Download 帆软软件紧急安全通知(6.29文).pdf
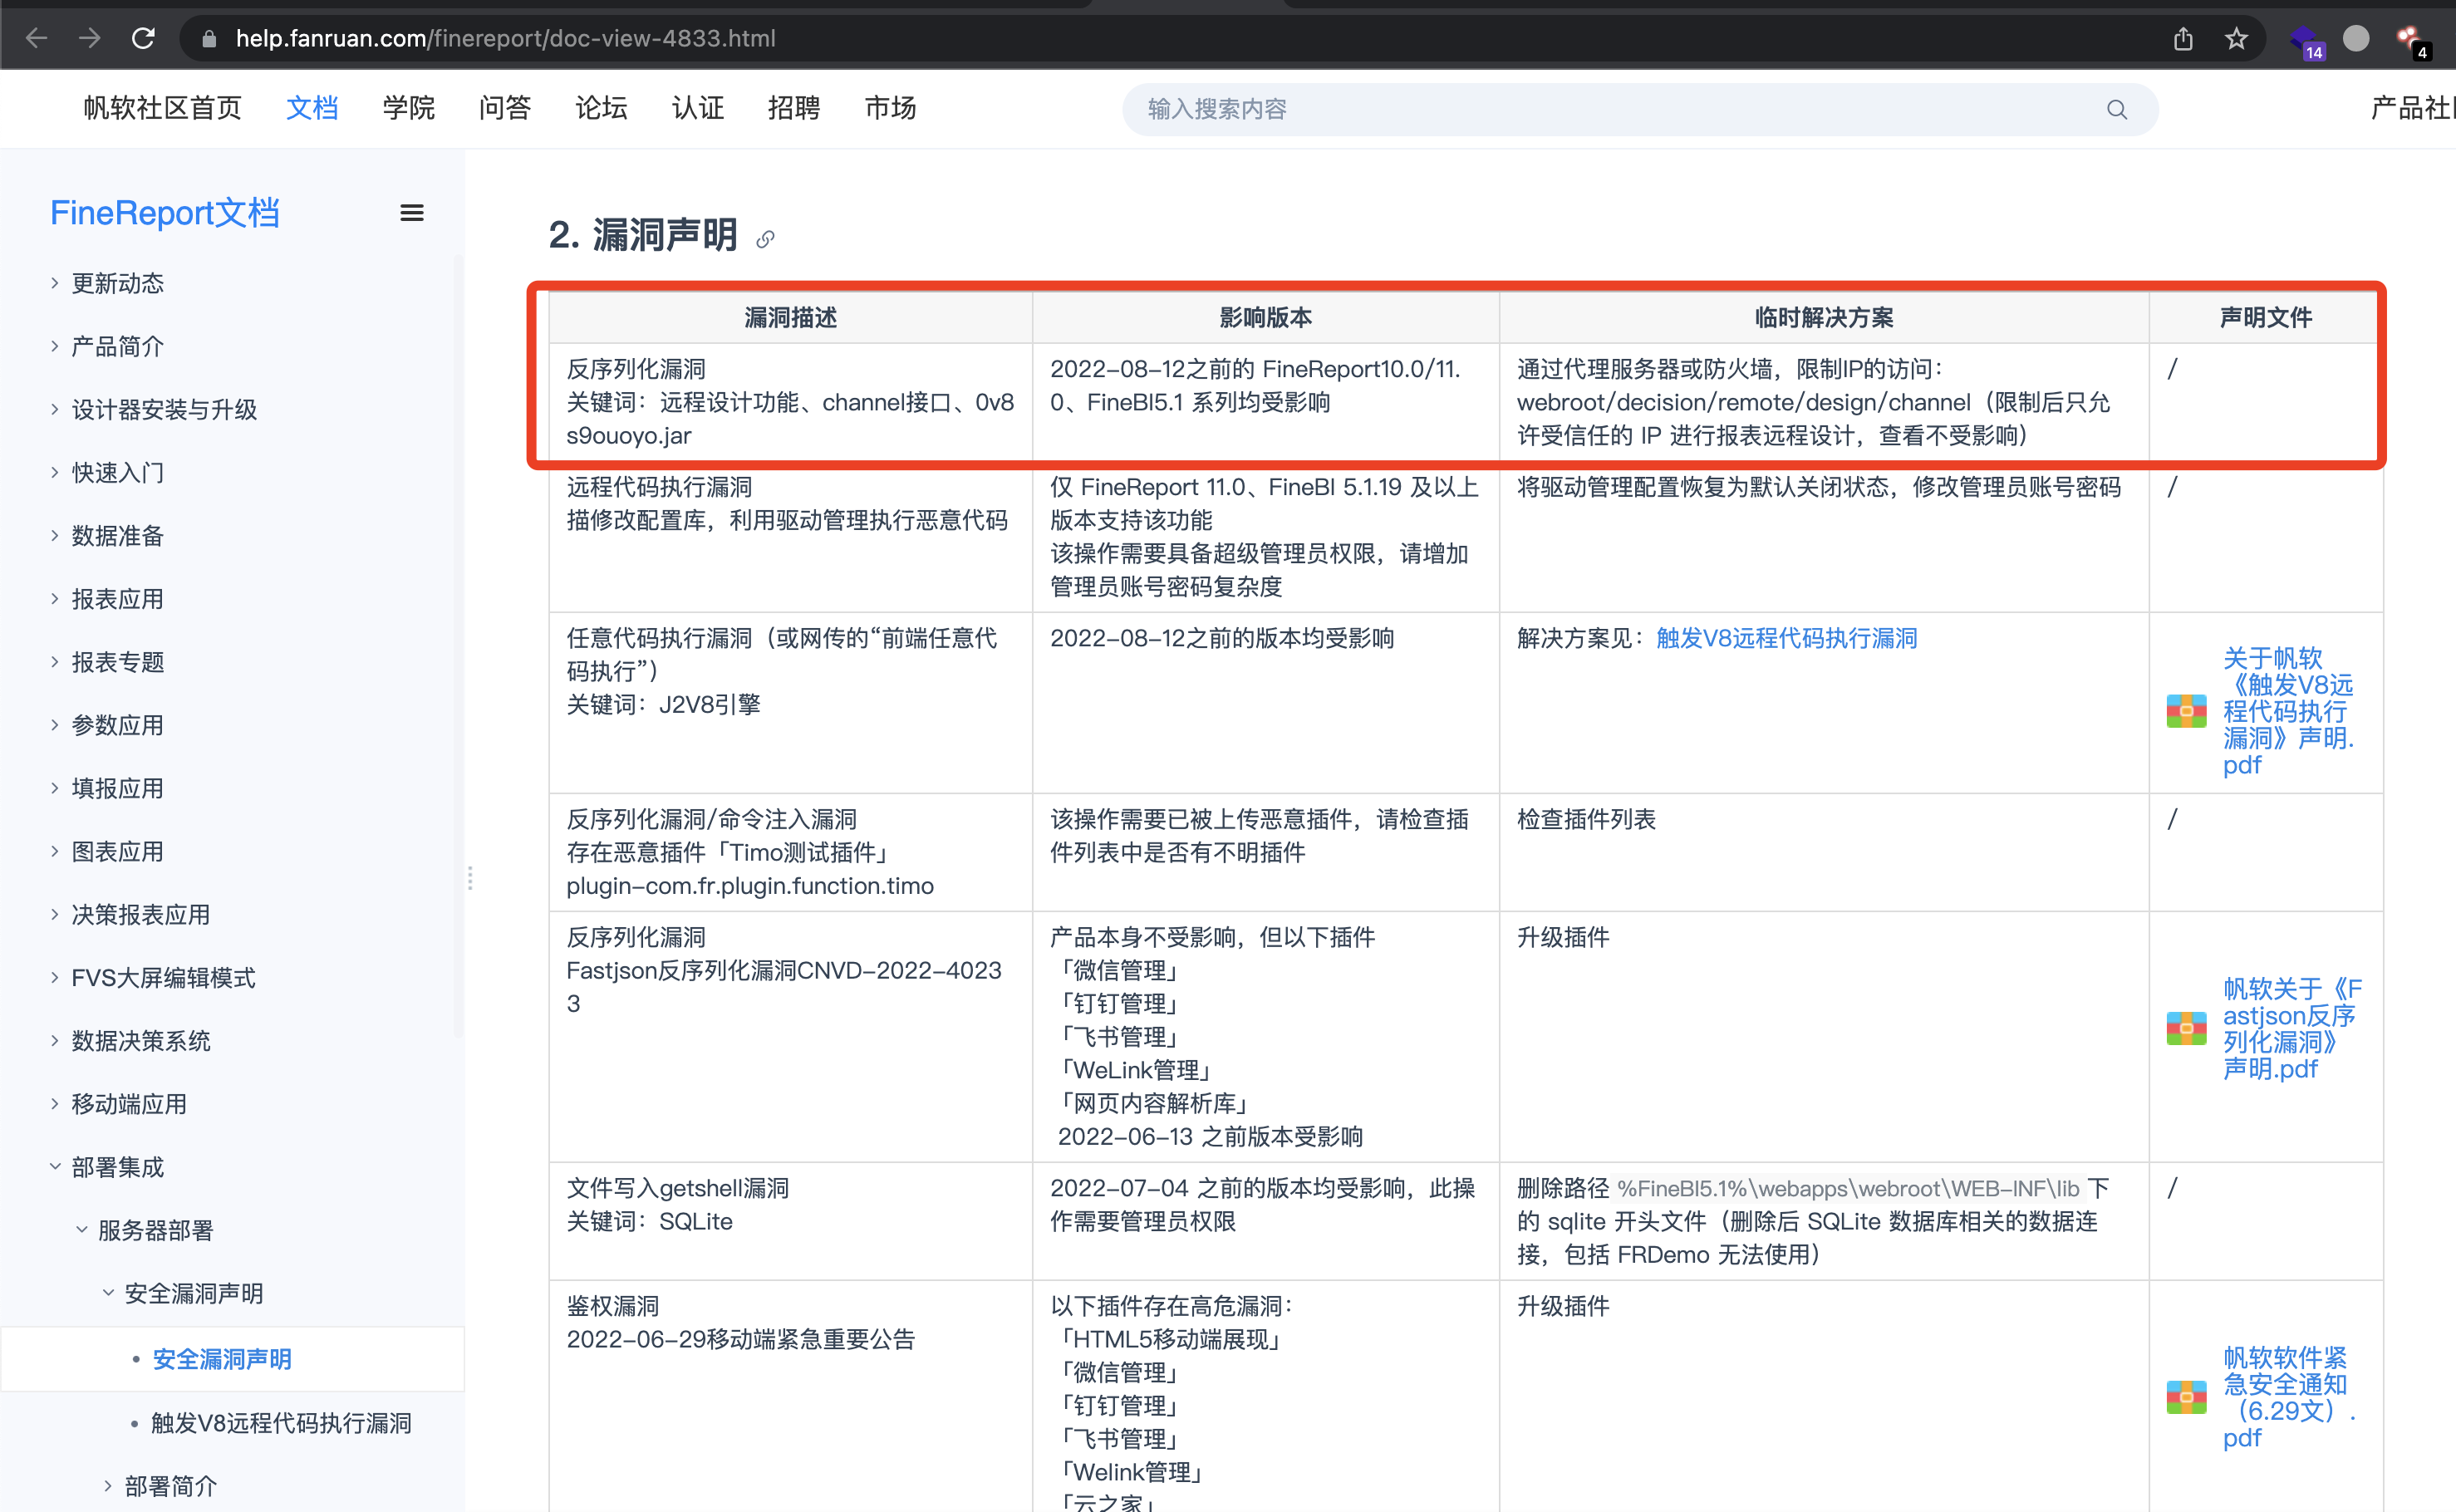 (2288, 1397)
